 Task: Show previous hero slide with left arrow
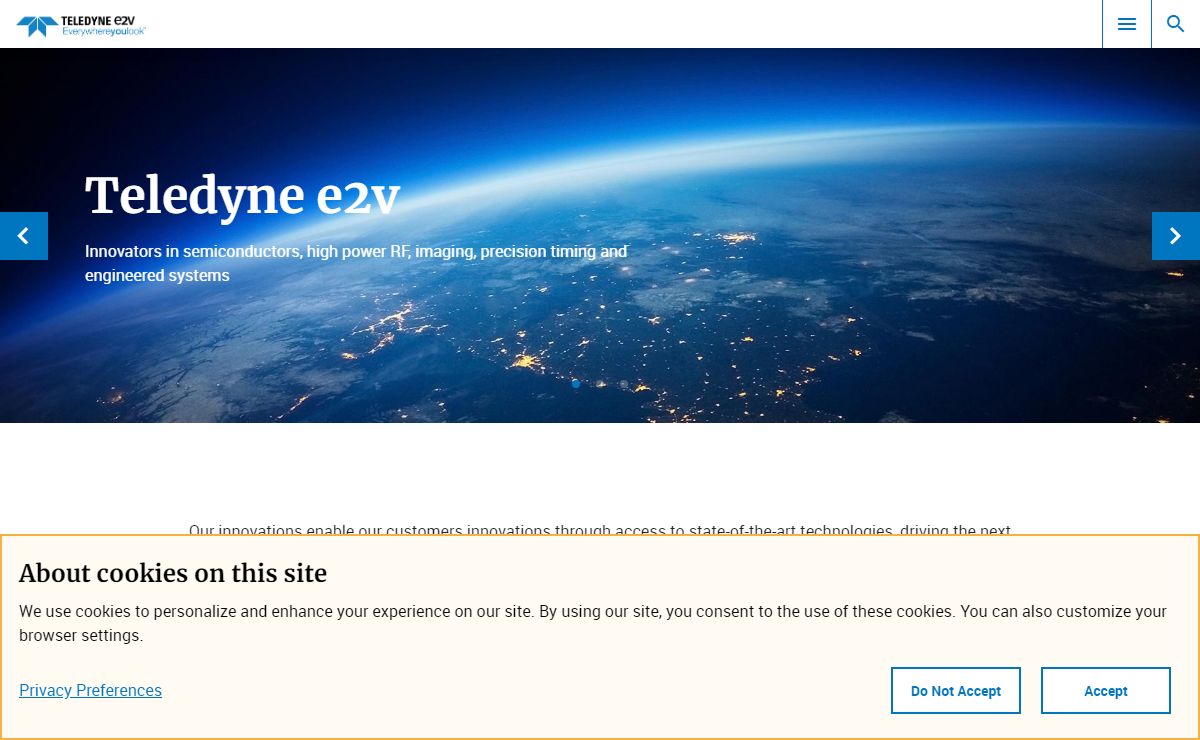coord(24,236)
